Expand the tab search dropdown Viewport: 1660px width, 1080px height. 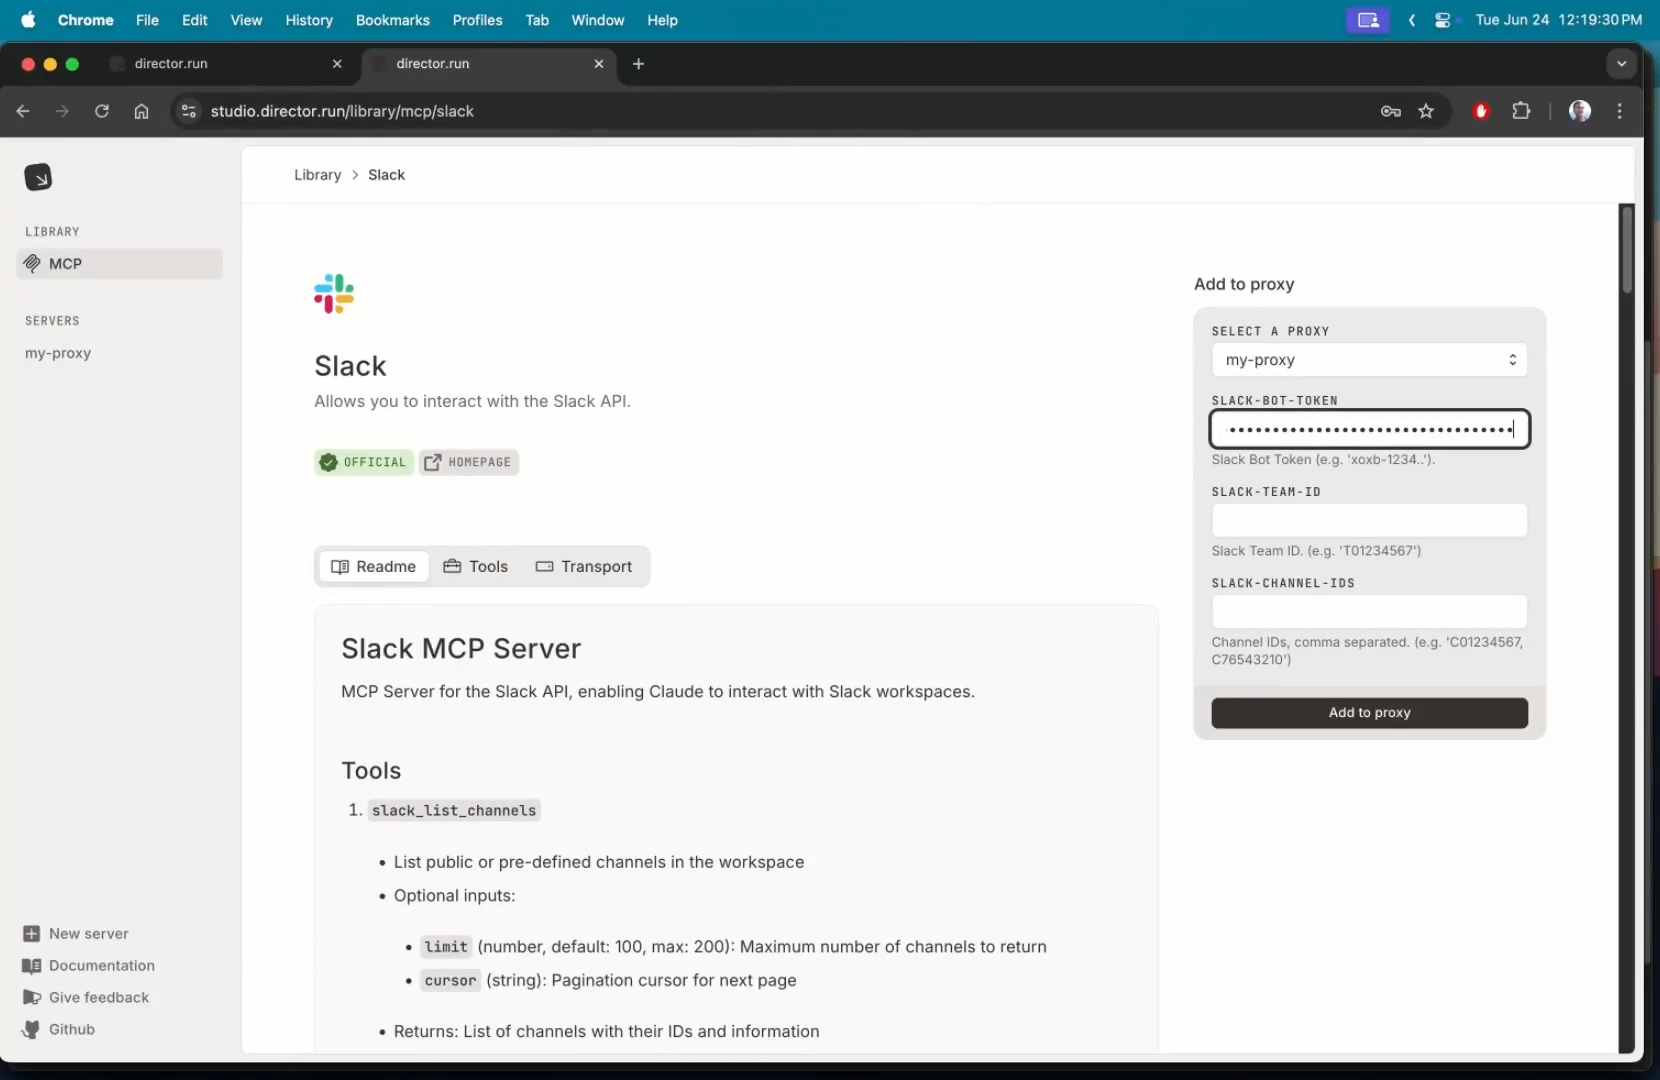coord(1621,64)
